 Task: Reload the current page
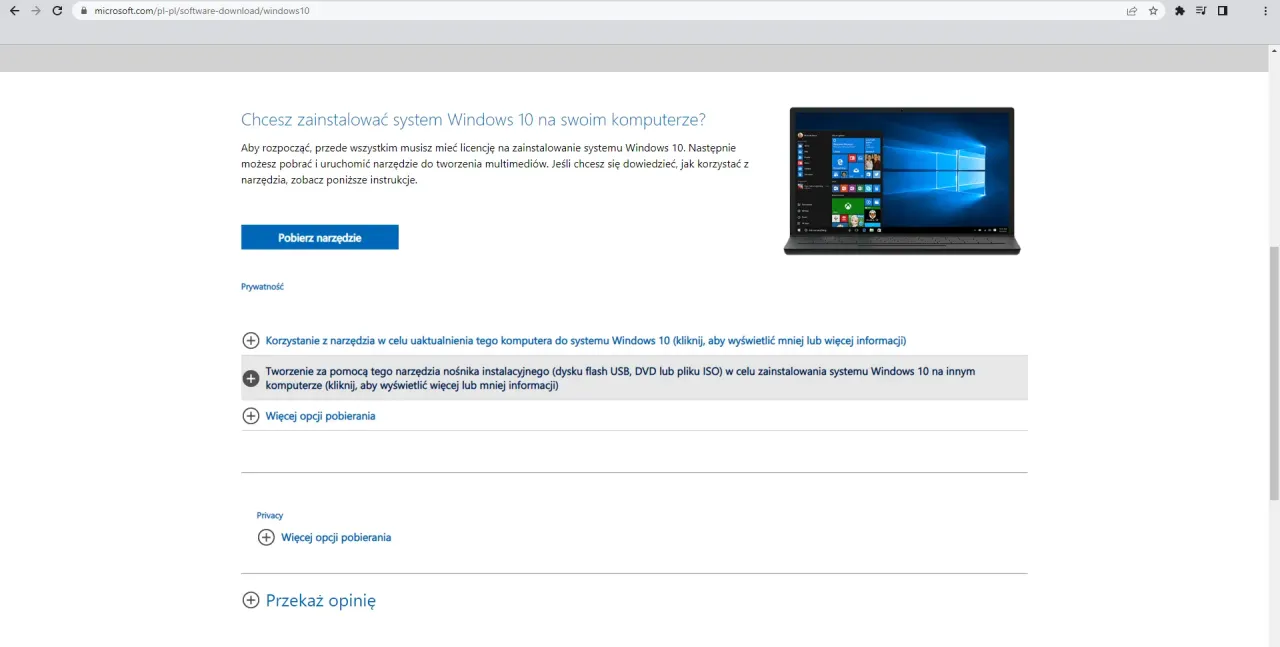tap(57, 10)
